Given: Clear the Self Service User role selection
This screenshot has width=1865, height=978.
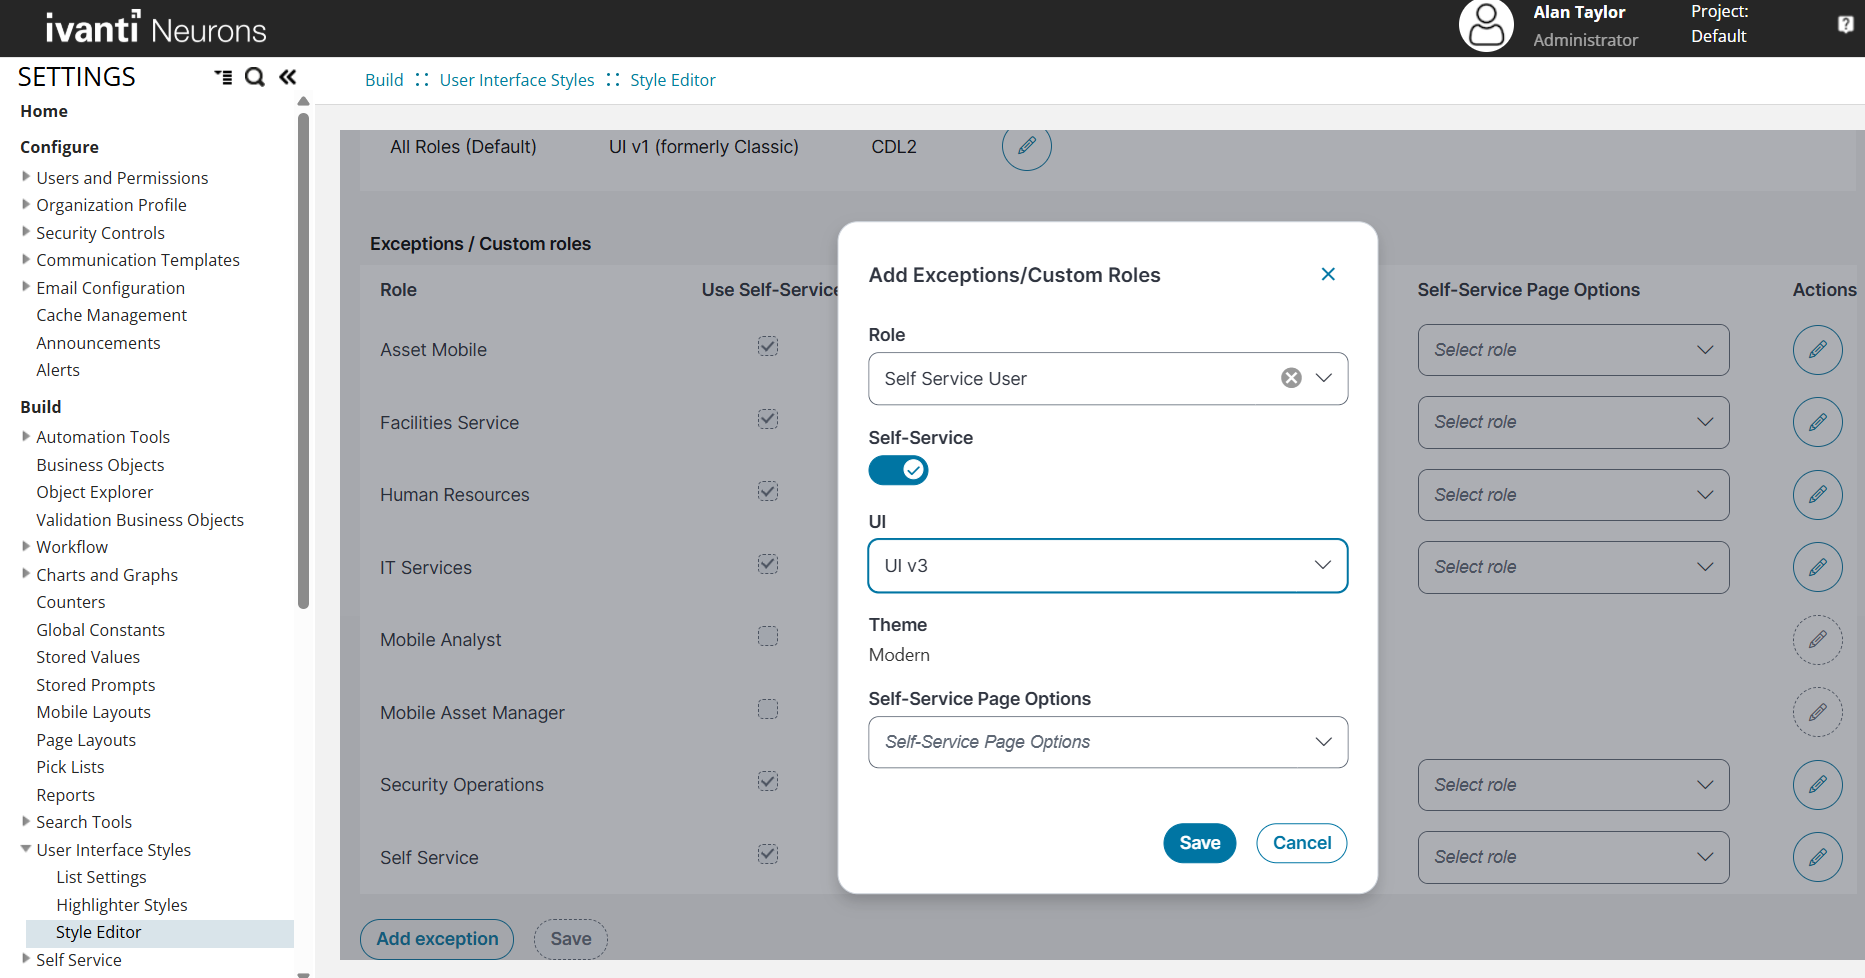Looking at the screenshot, I should [1291, 378].
